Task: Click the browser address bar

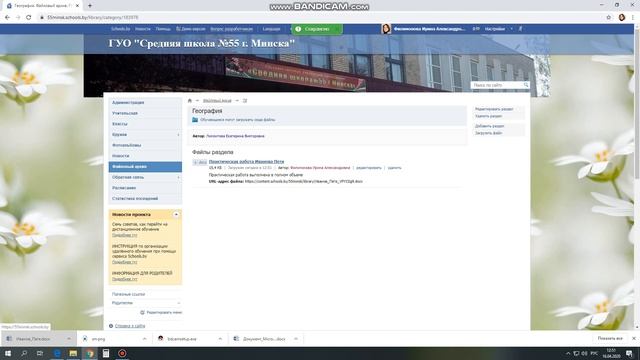Action: point(318,18)
